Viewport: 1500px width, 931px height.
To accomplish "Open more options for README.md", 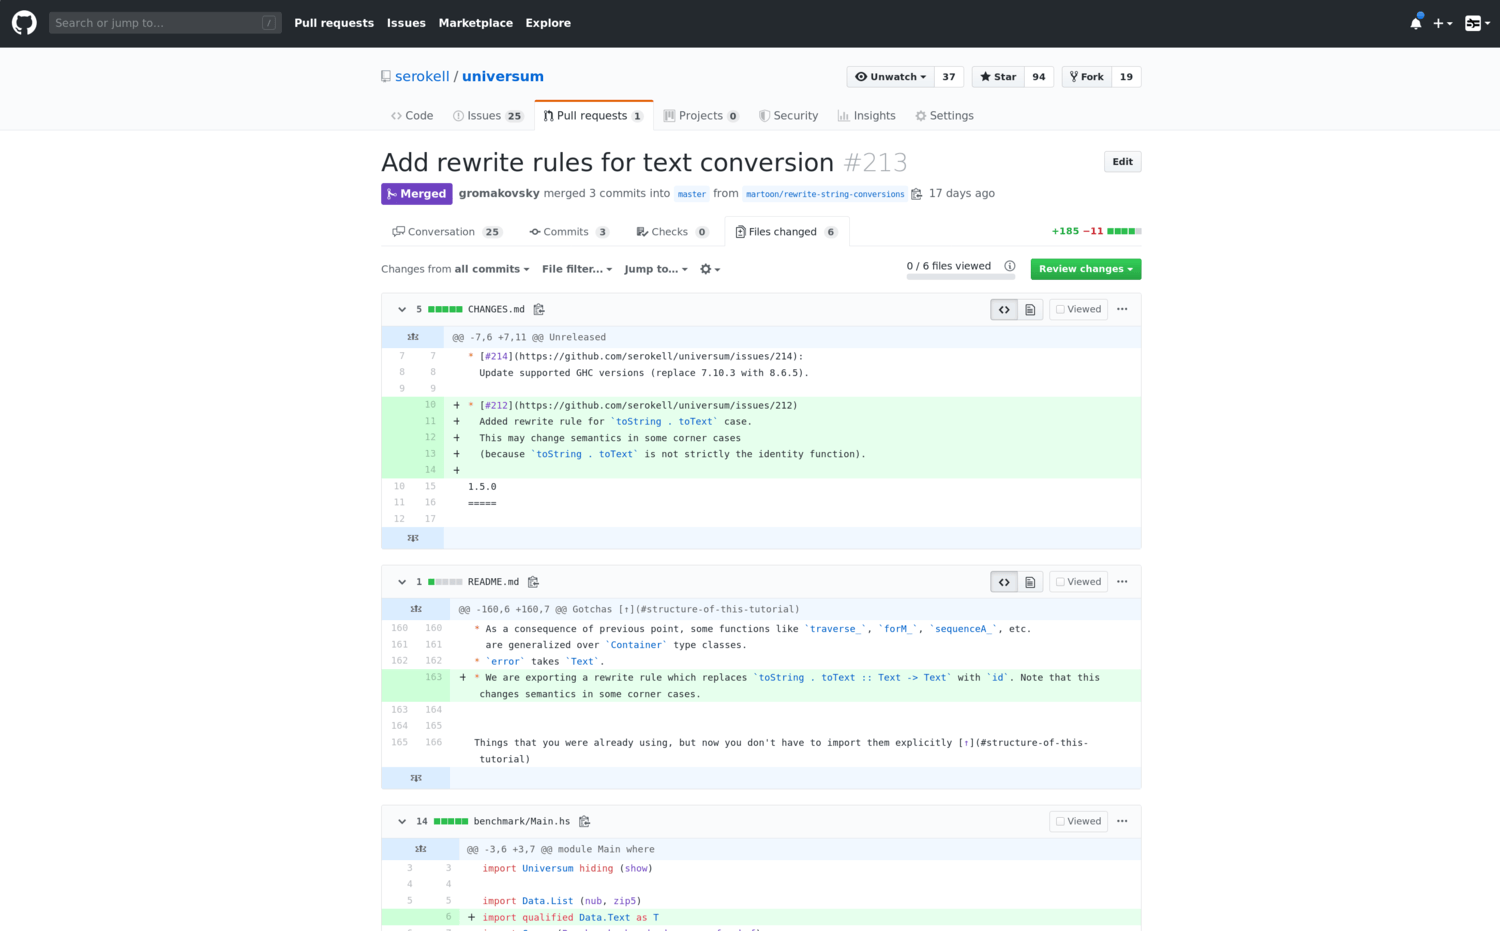I will pos(1122,581).
